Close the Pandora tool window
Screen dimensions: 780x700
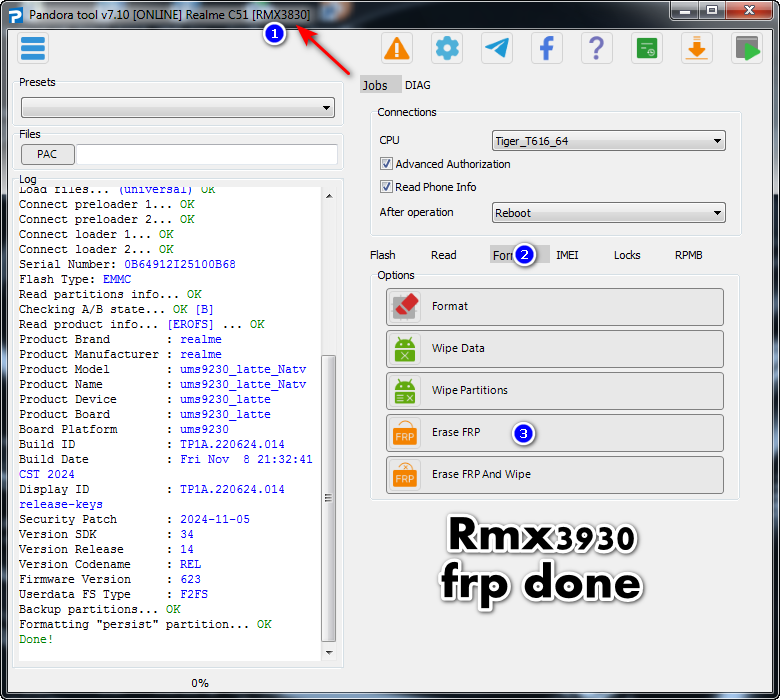[x=749, y=11]
